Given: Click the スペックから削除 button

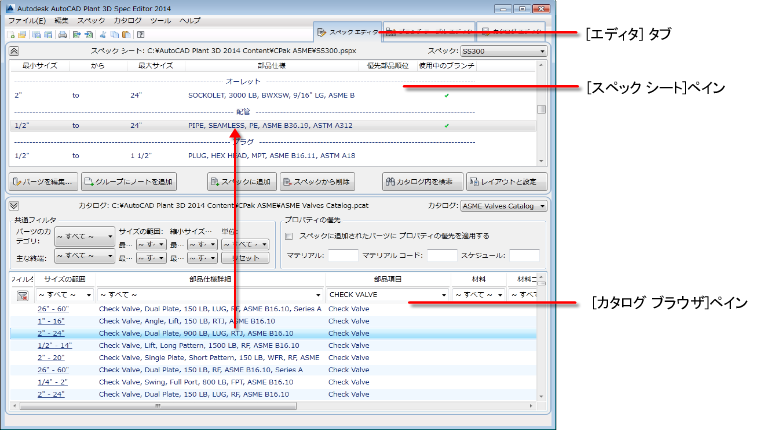Looking at the screenshot, I should point(317,182).
